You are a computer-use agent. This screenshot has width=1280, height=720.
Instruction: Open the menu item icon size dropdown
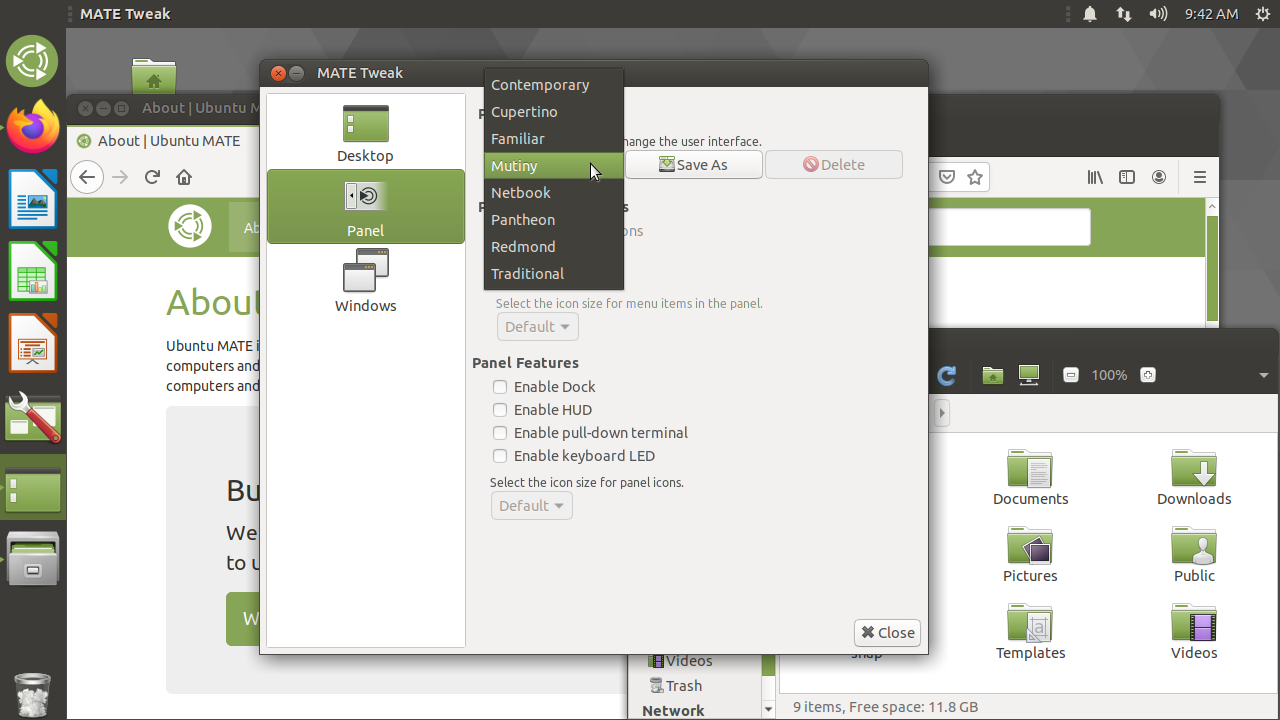point(538,327)
